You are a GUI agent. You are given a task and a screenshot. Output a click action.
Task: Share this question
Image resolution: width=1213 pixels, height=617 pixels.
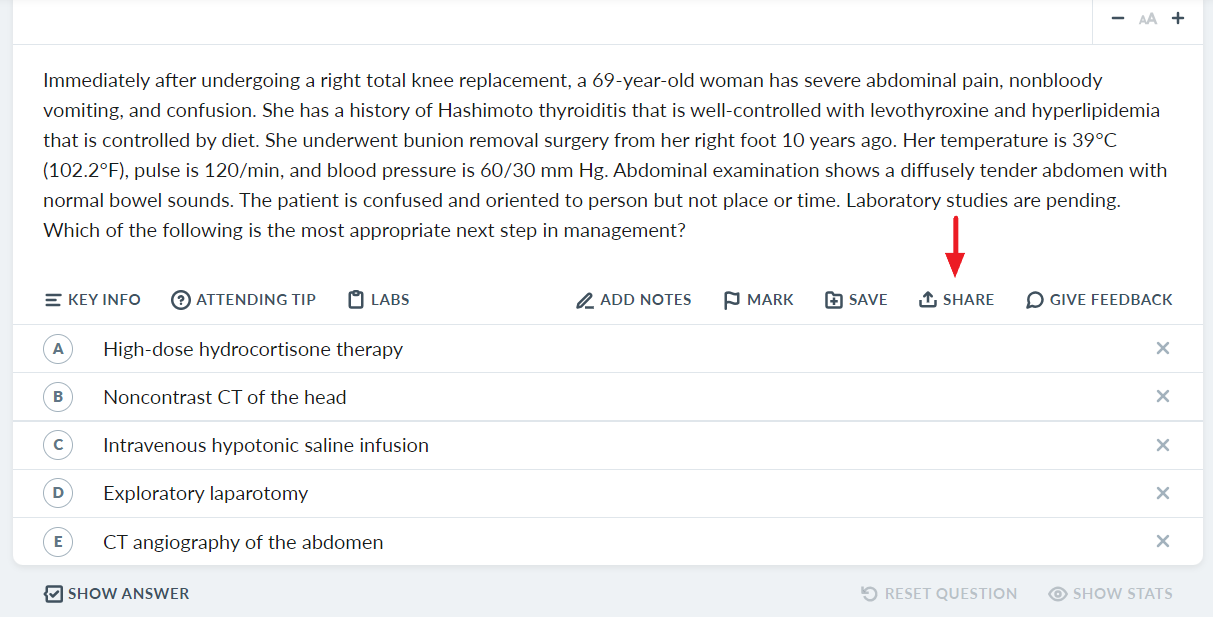pos(956,300)
